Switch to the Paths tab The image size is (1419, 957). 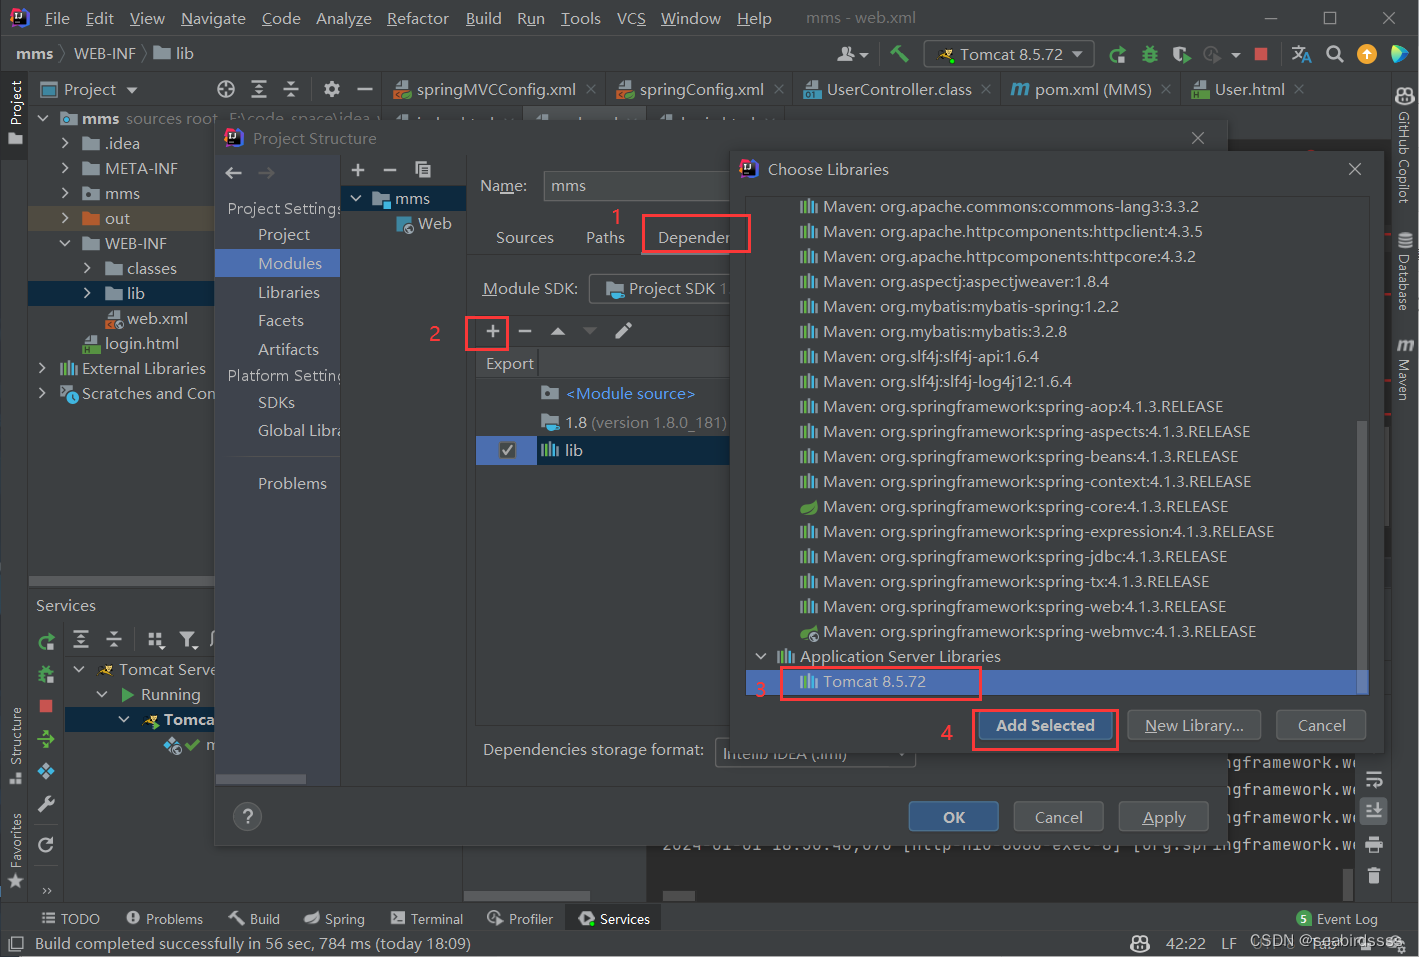[605, 237]
